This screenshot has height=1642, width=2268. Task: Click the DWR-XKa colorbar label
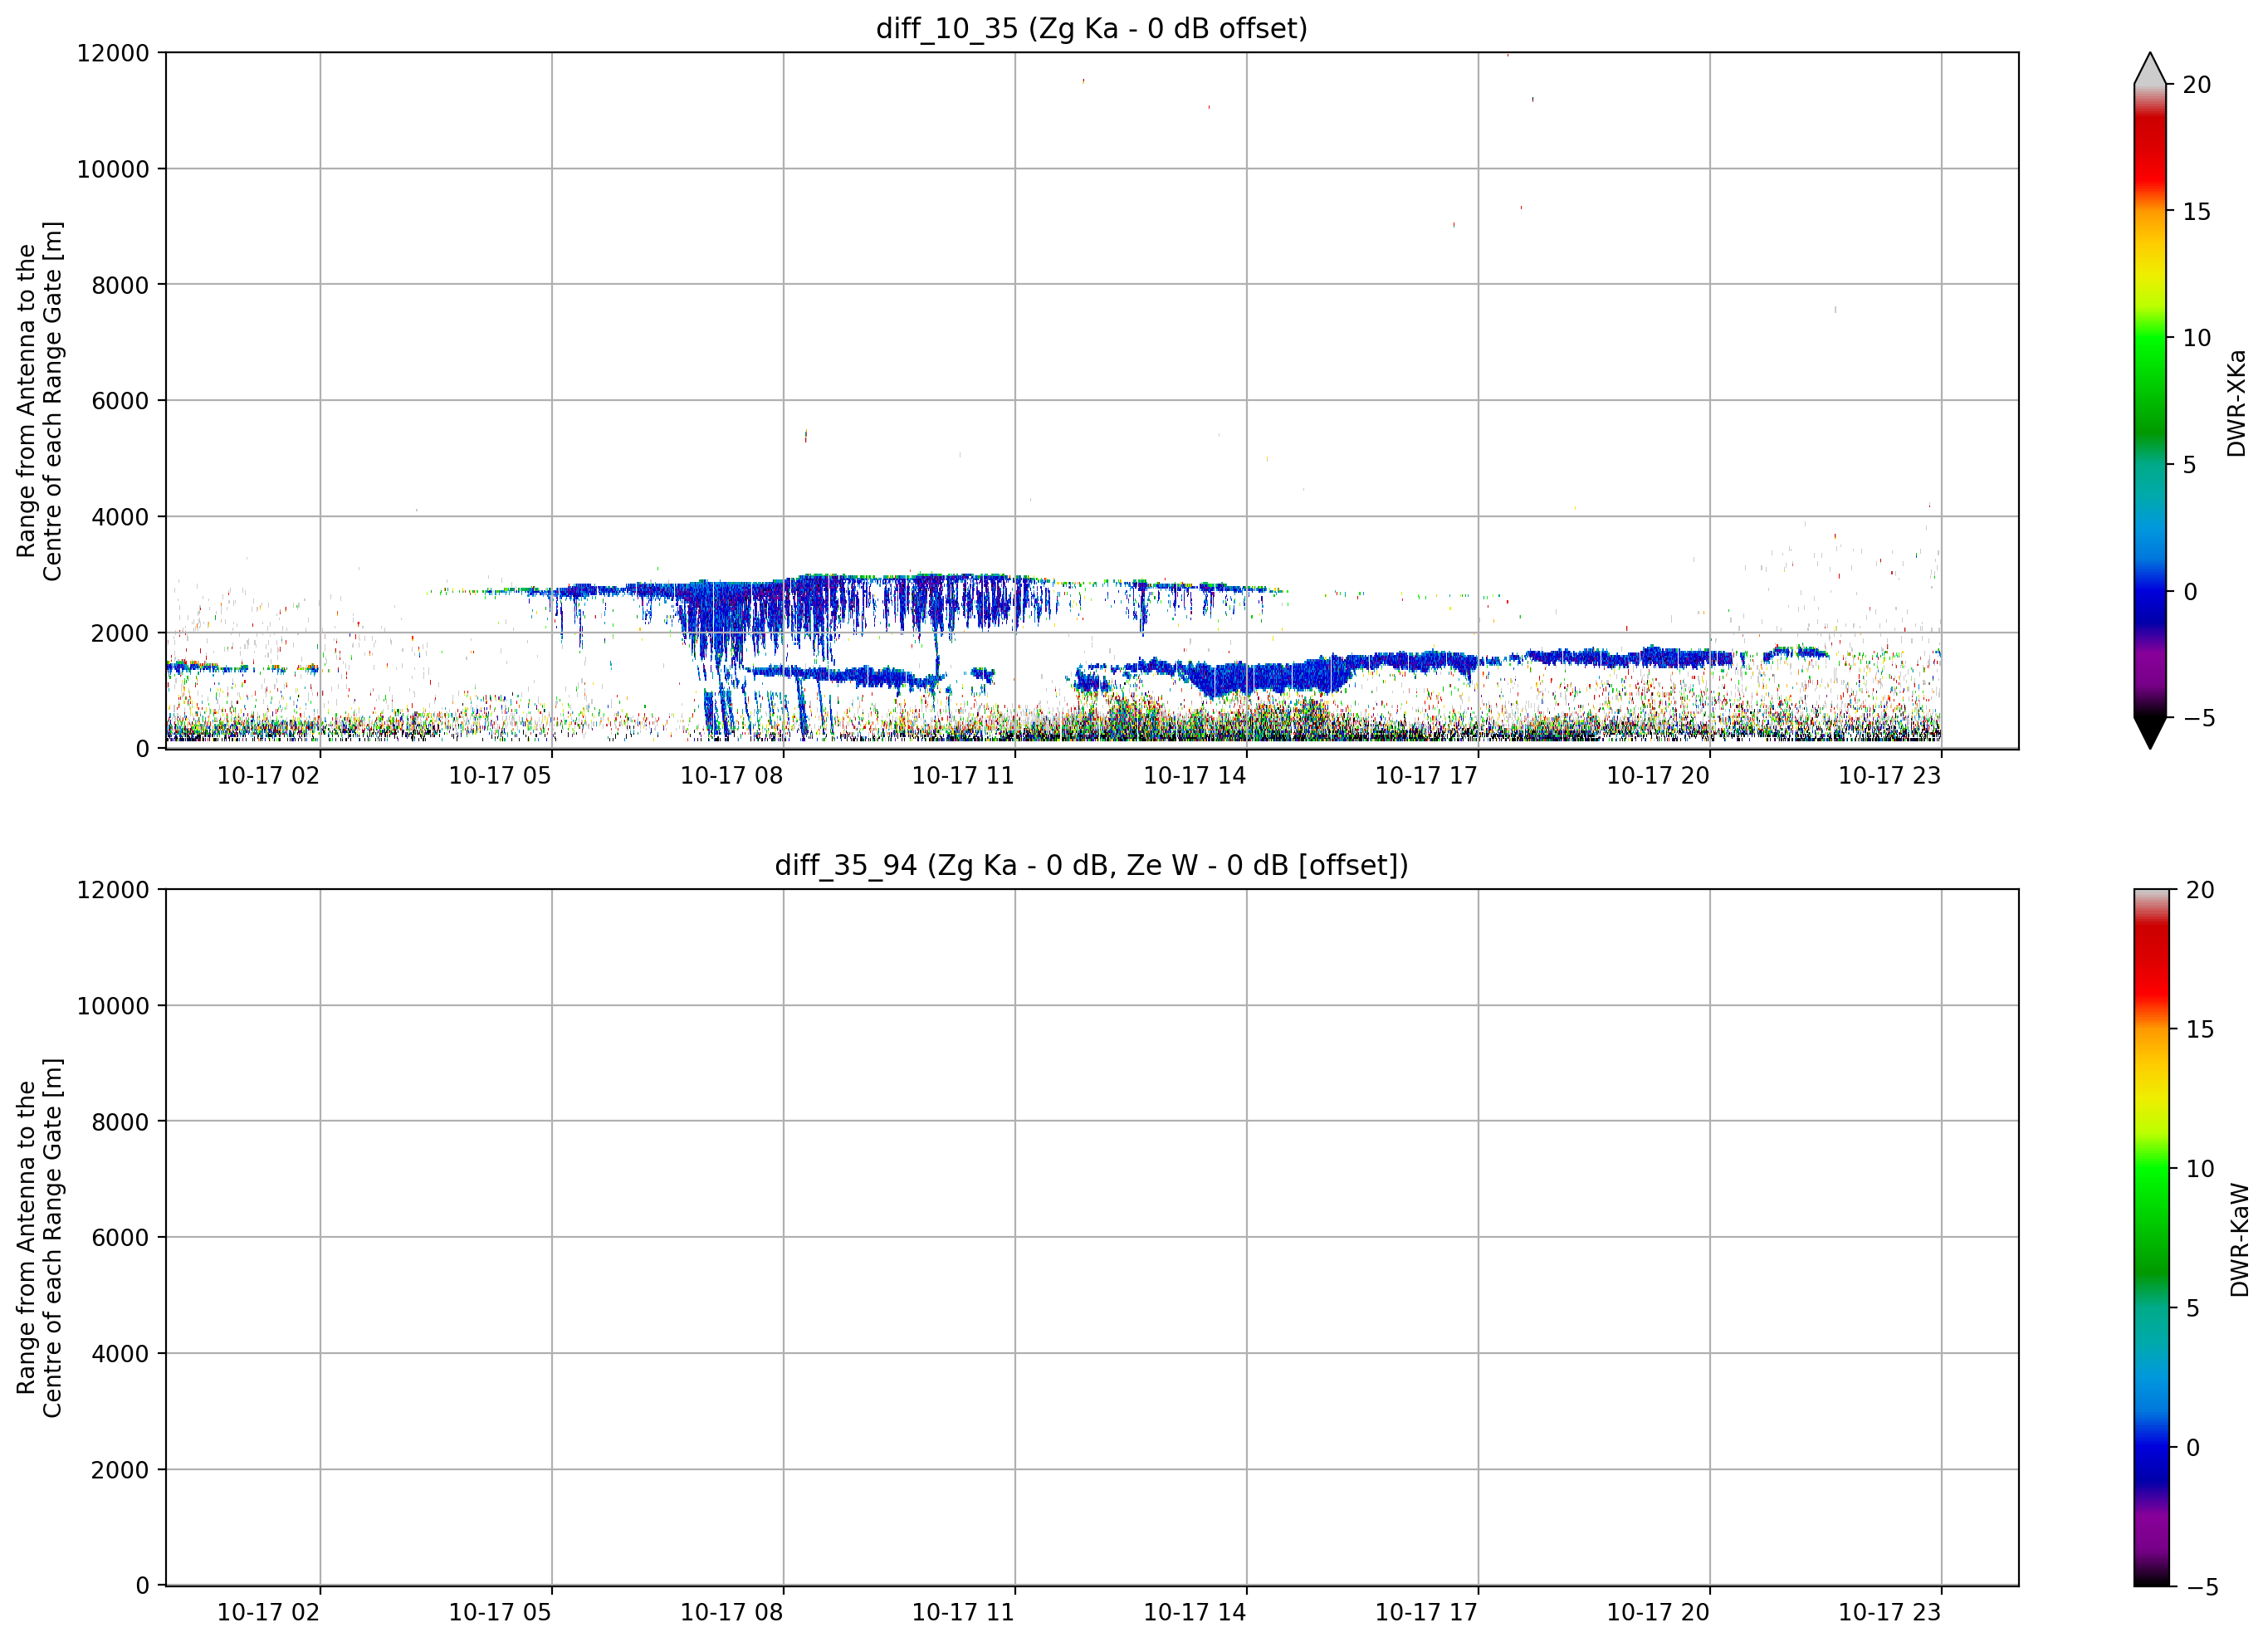point(2236,403)
